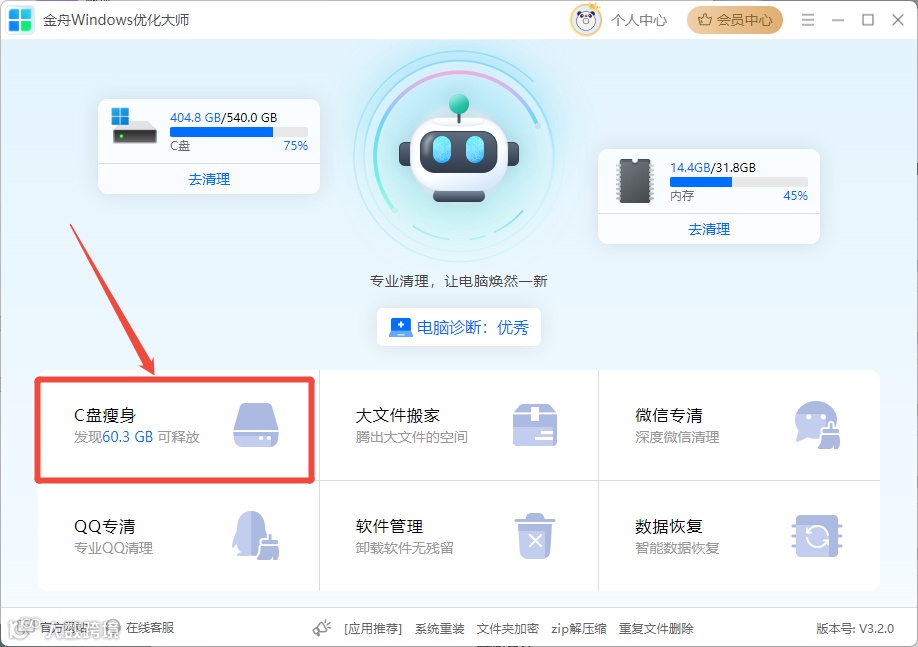Click the computer diagnosis laptop icon

(400, 327)
